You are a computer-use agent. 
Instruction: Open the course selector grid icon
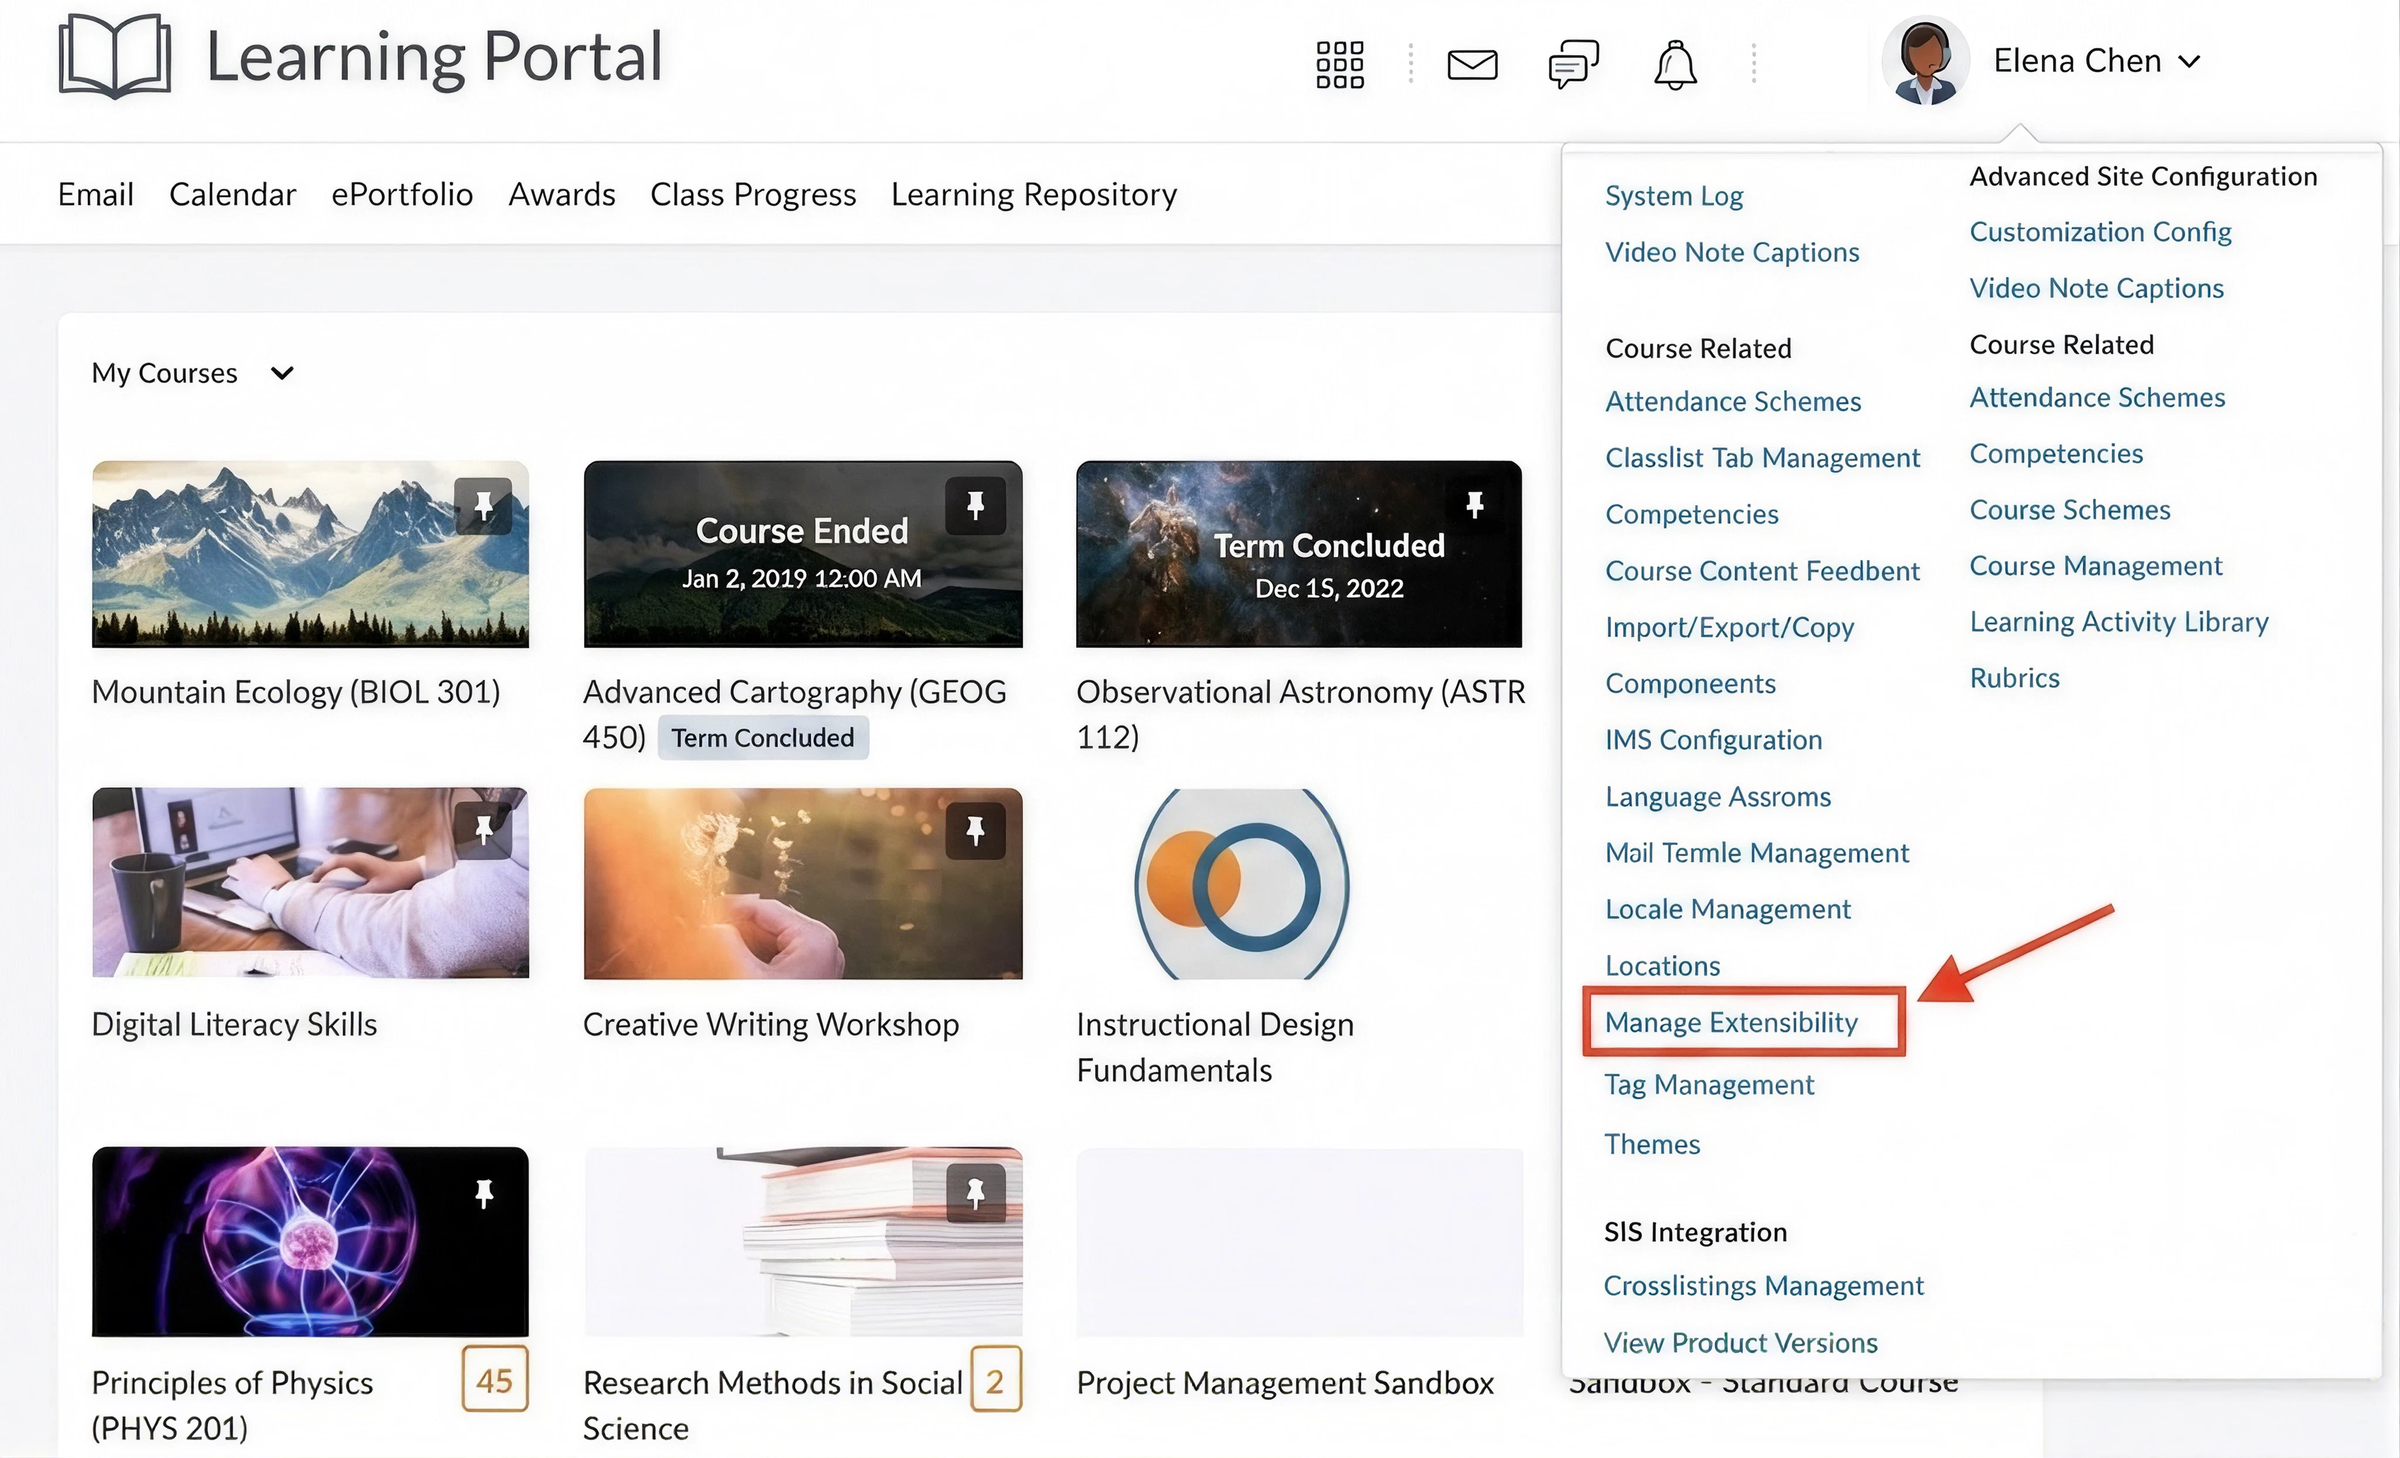pos(1340,65)
